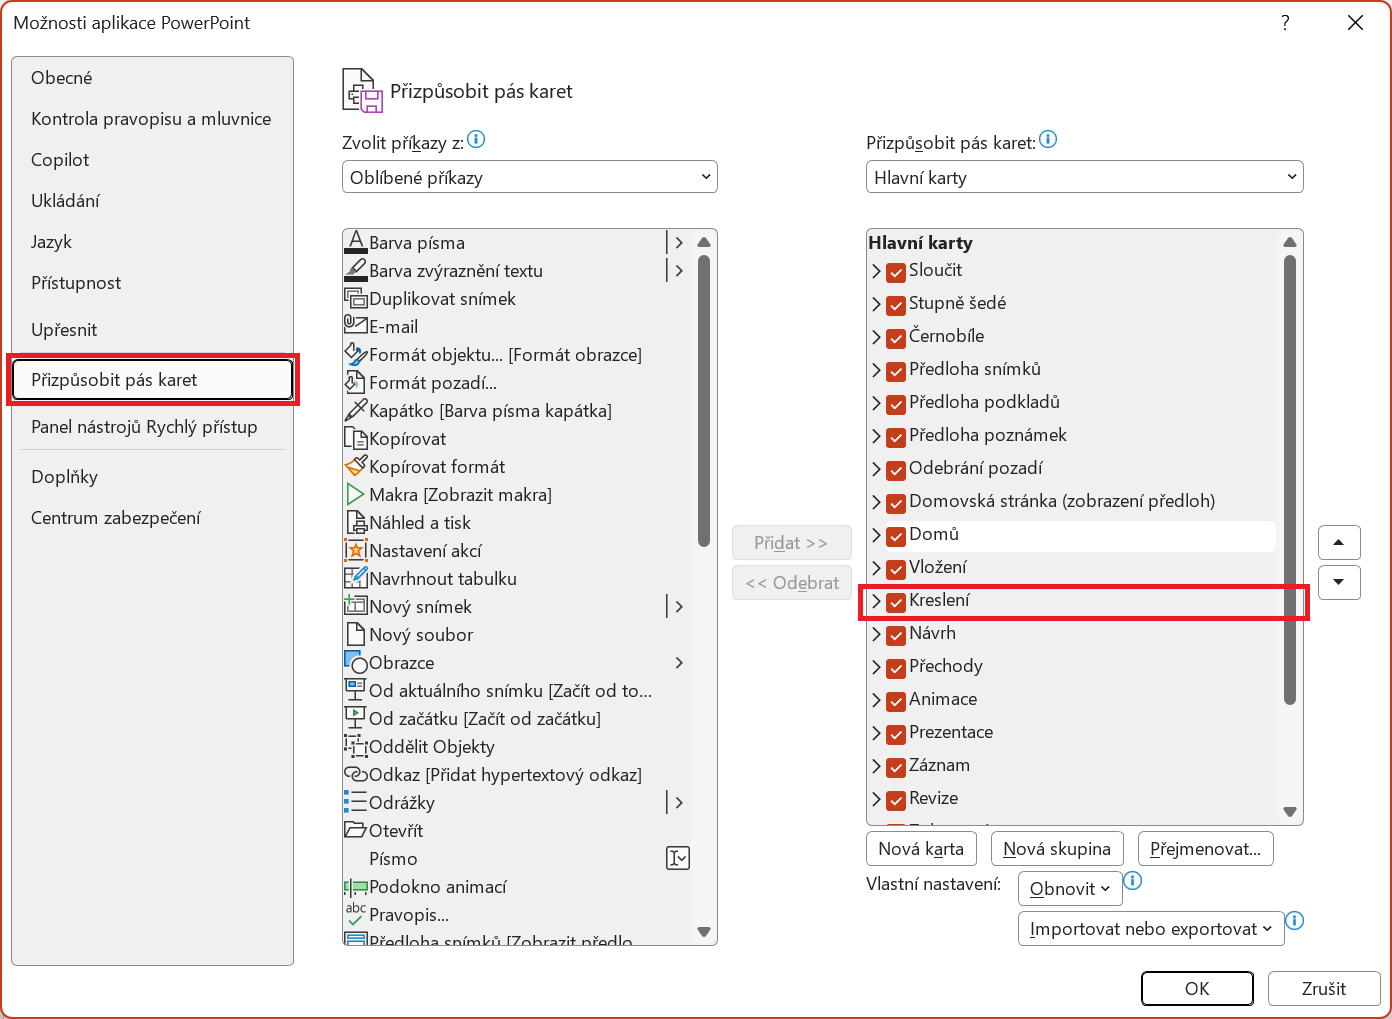Open the Centrum zabezpečení category
1392x1019 pixels.
point(152,518)
